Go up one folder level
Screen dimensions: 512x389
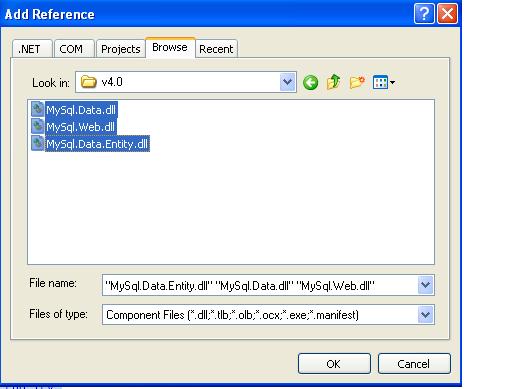[x=333, y=82]
